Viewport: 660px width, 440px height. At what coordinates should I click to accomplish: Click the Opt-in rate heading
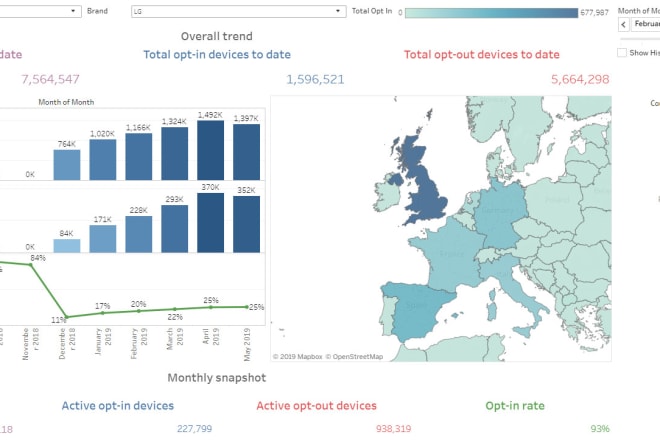point(515,406)
